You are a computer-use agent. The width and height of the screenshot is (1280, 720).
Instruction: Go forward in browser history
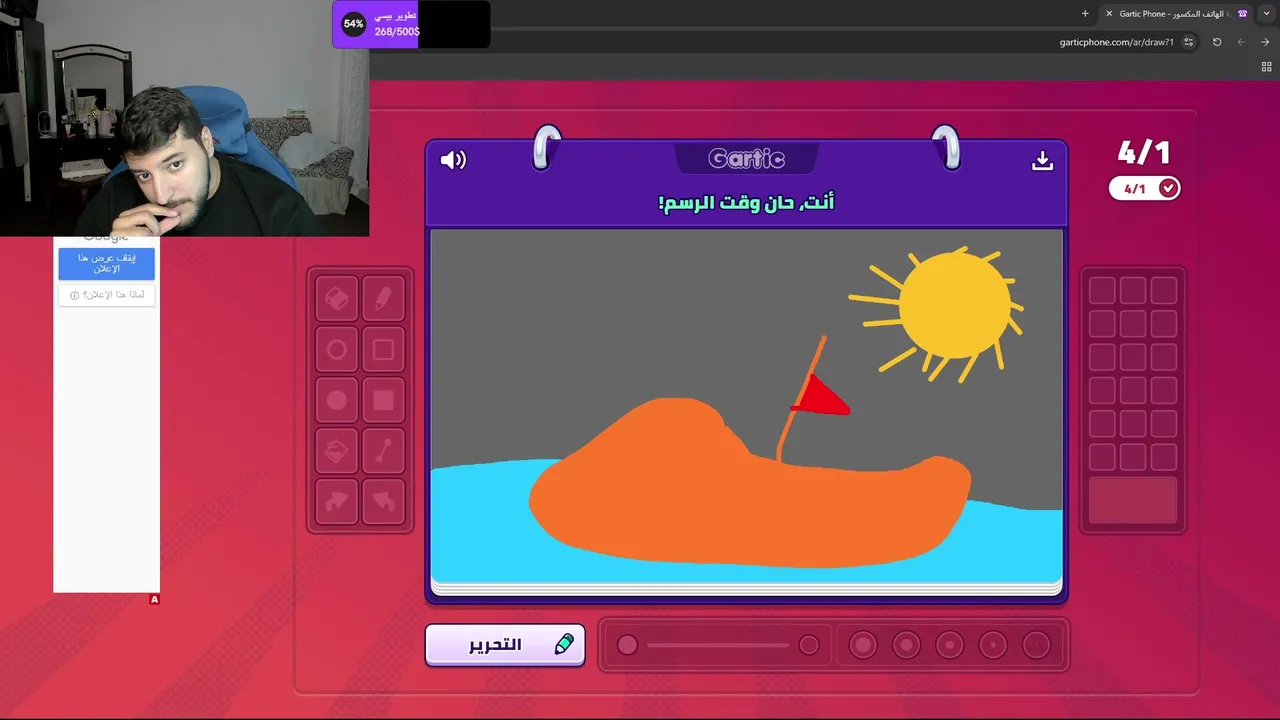point(1265,42)
